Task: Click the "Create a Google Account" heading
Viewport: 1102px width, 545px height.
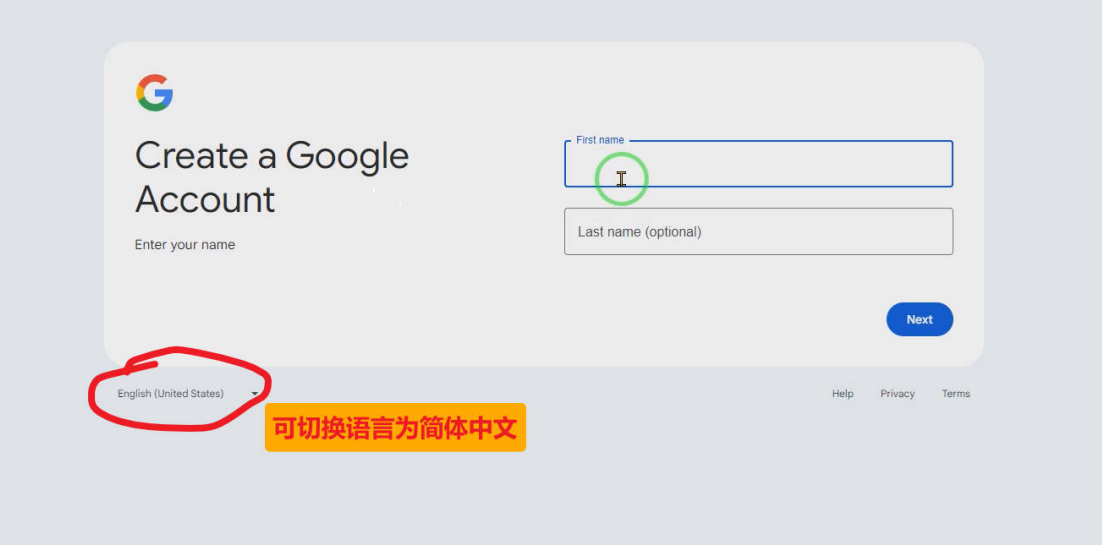Action: click(272, 177)
